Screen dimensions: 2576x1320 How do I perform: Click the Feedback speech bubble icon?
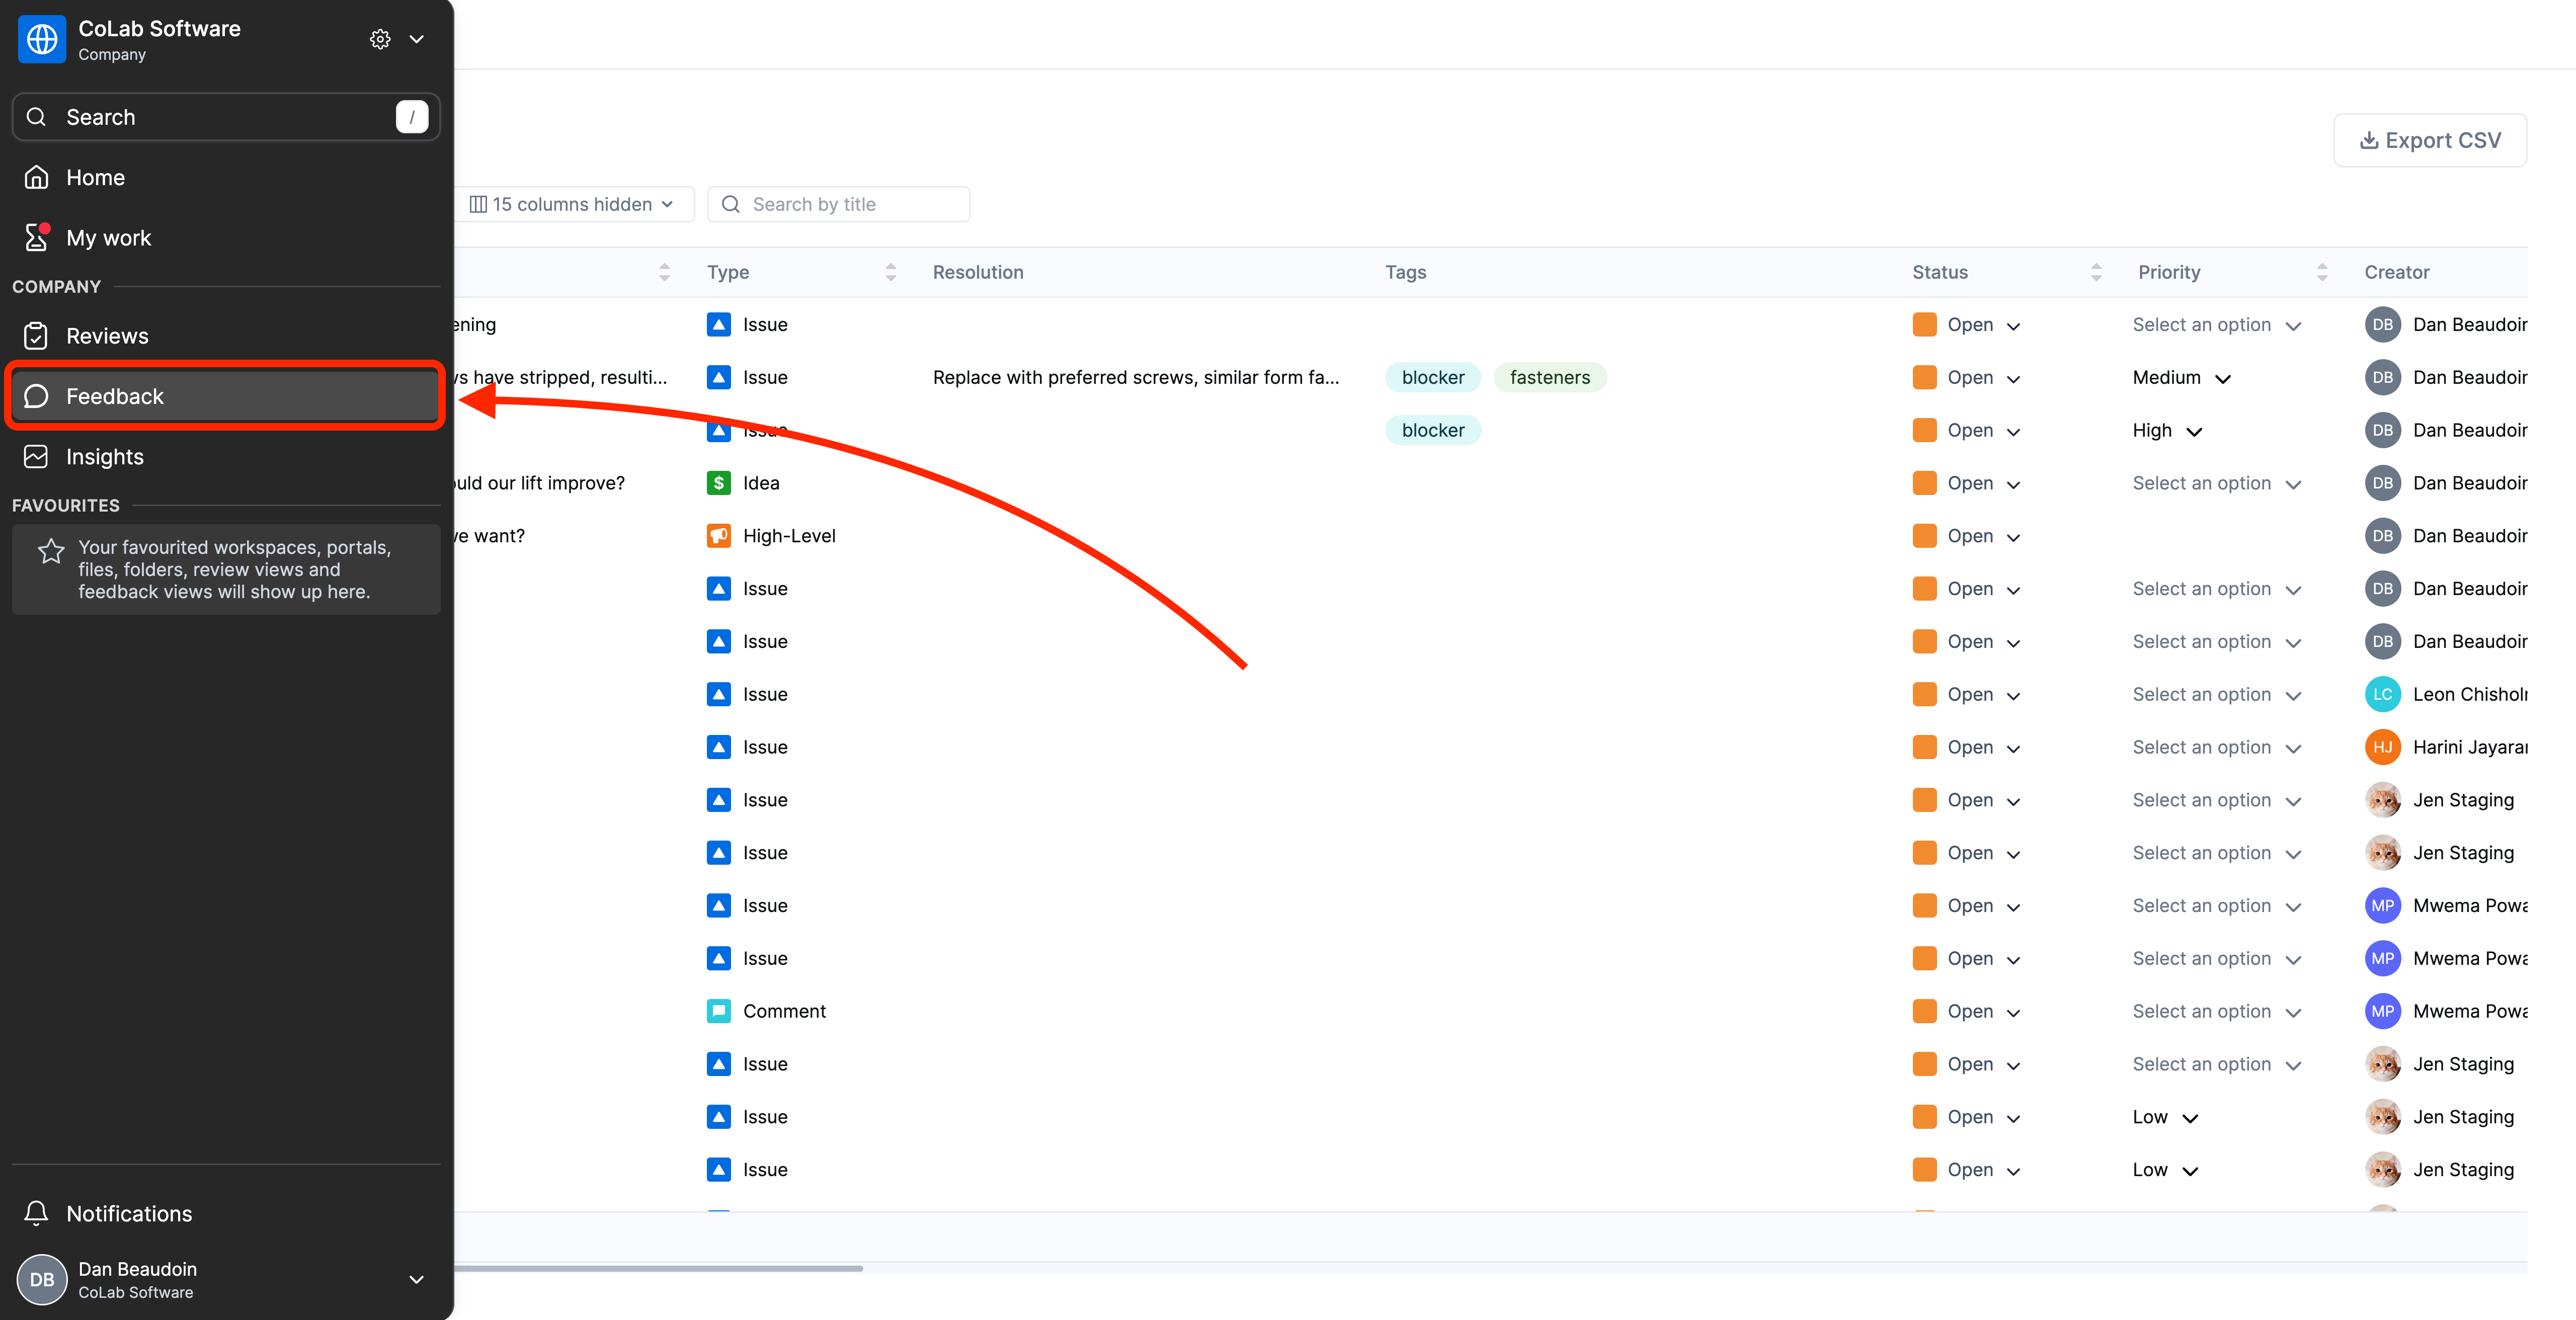point(36,396)
